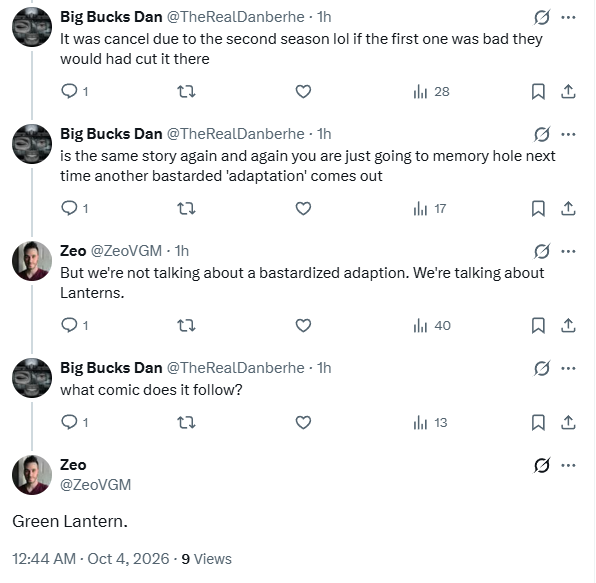Like the "what comic does it follow?" tweet

pos(303,423)
